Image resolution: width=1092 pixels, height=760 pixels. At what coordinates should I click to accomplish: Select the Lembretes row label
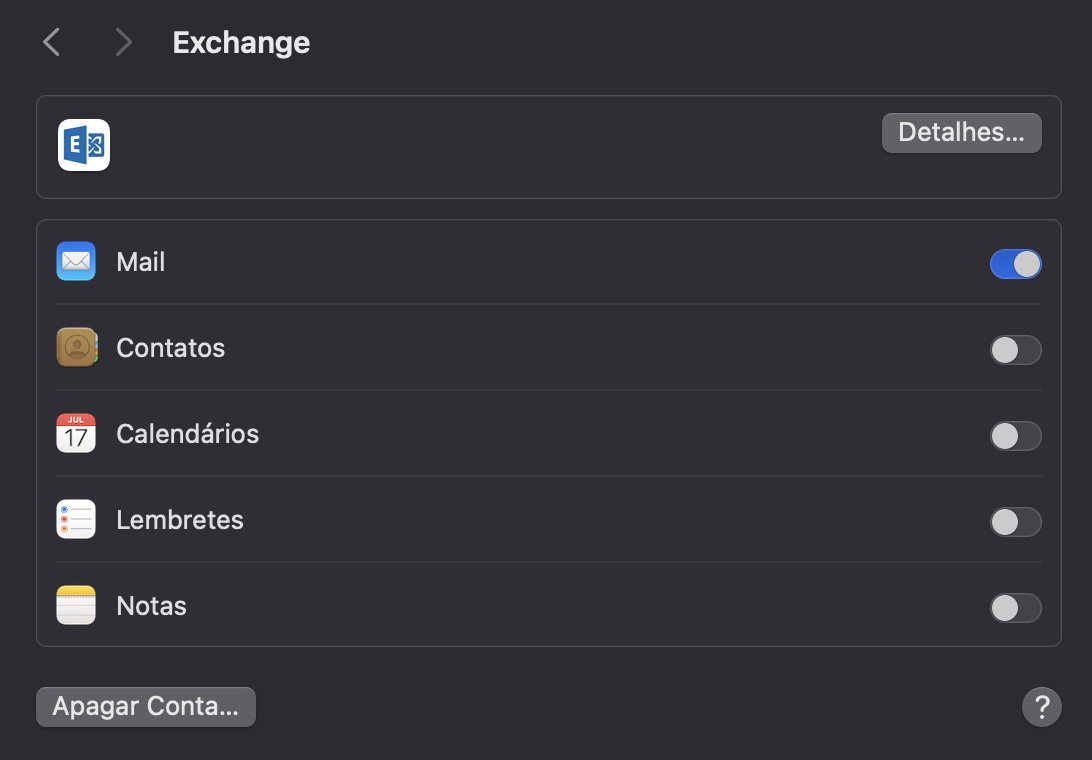180,520
